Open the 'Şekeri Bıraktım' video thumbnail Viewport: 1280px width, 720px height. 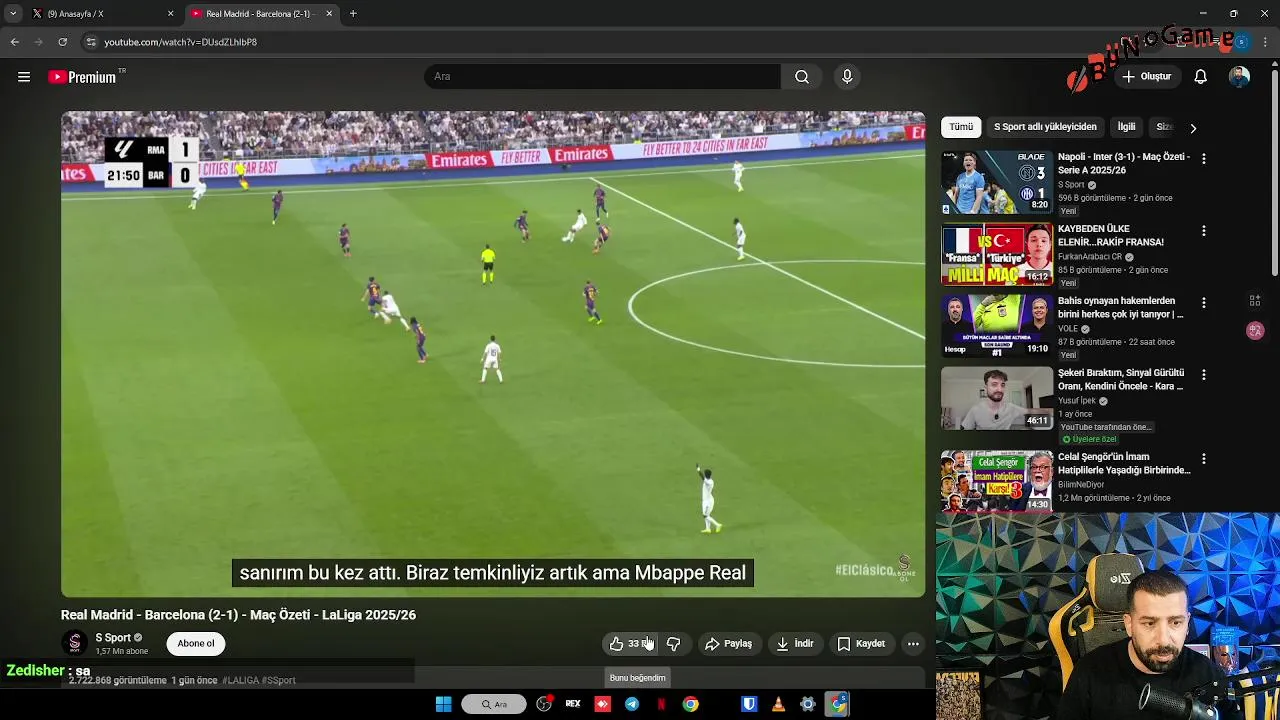[x=997, y=398]
